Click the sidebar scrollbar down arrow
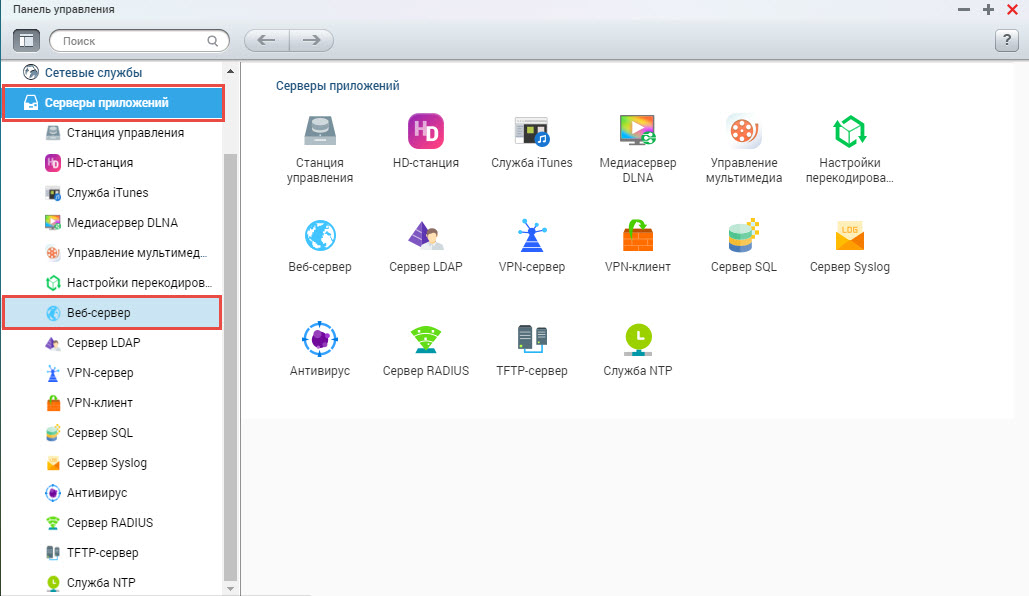 click(x=230, y=589)
